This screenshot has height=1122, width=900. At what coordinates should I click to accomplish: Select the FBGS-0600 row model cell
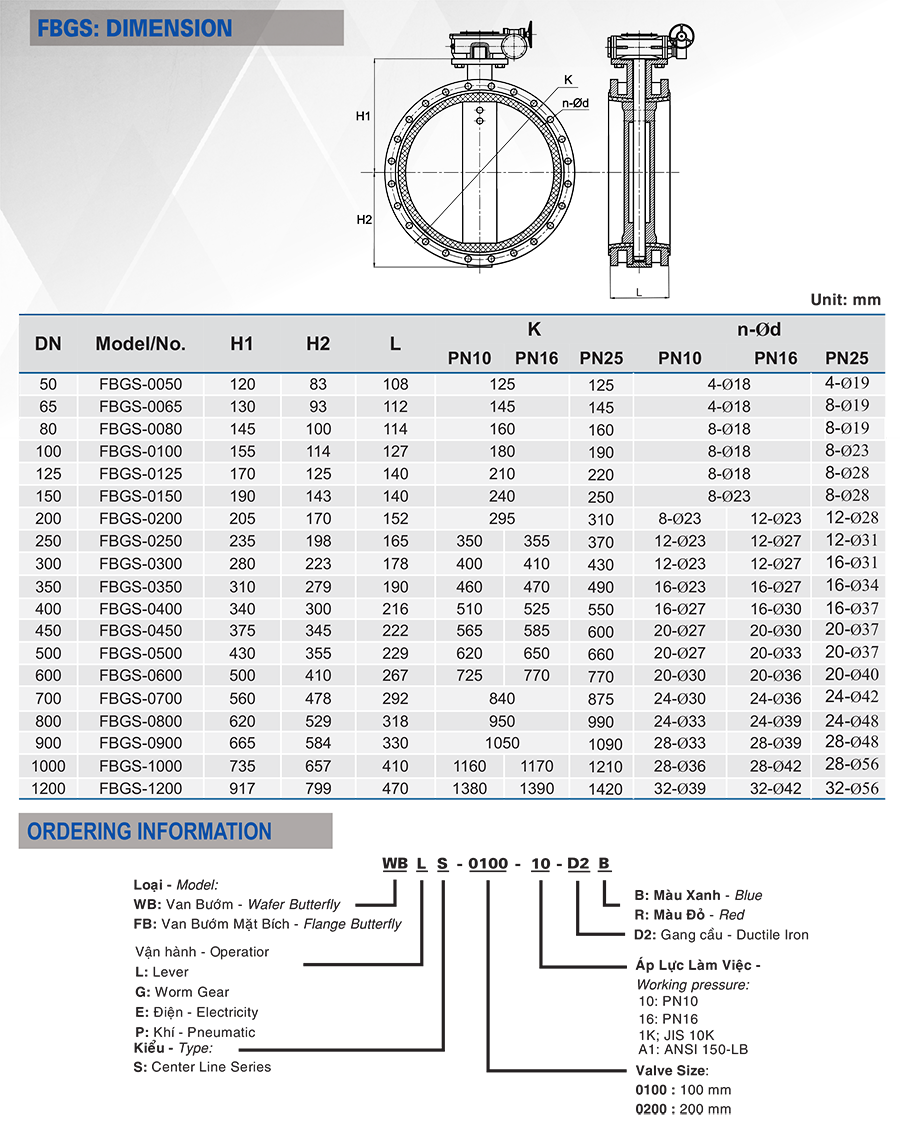point(141,675)
